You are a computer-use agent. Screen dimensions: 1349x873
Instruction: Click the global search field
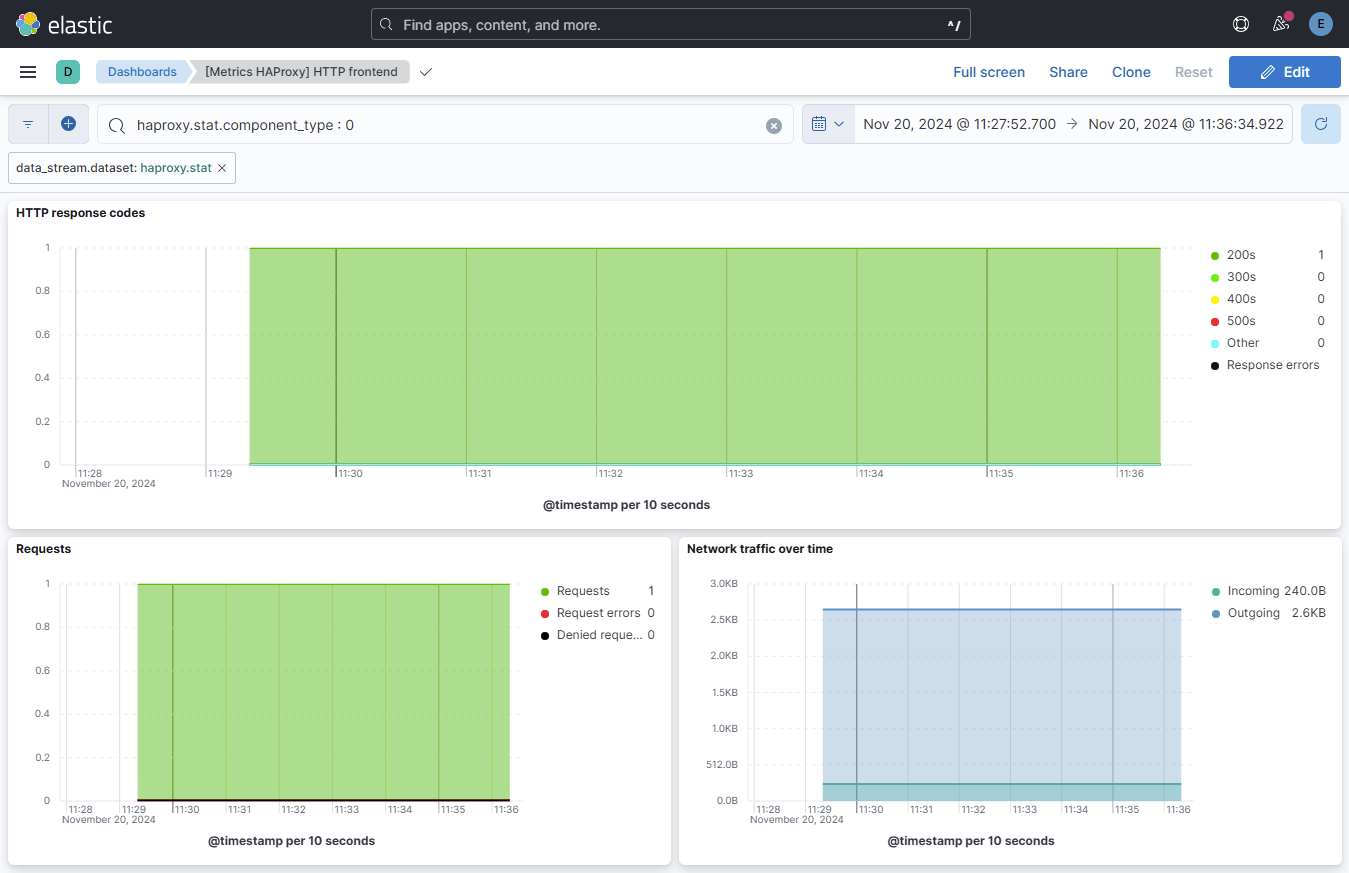[670, 23]
